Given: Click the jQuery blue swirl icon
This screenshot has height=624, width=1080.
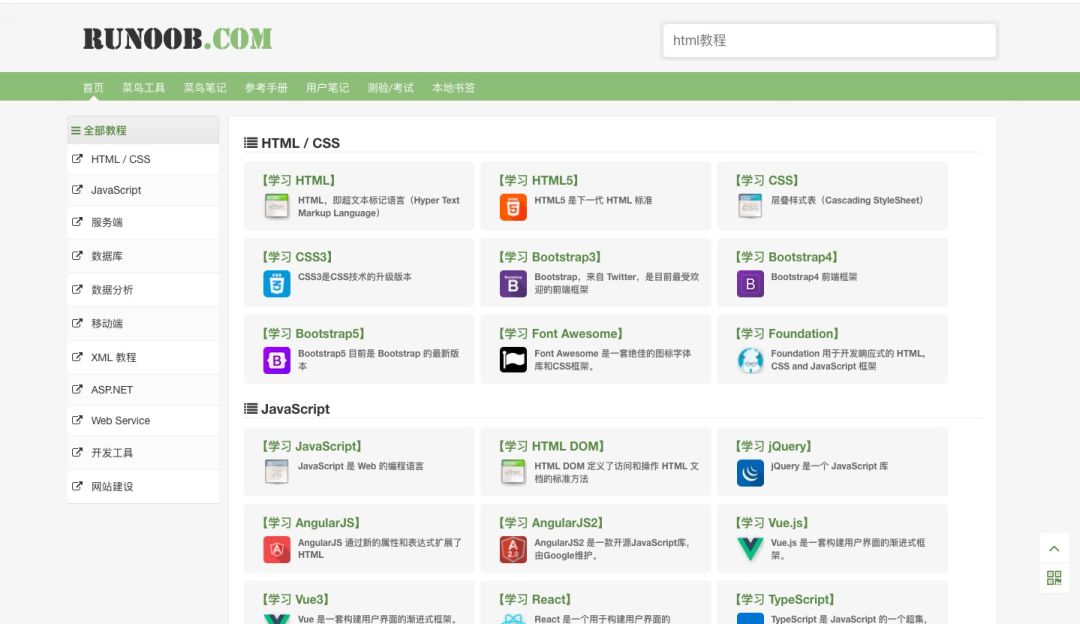Looking at the screenshot, I should coord(750,472).
